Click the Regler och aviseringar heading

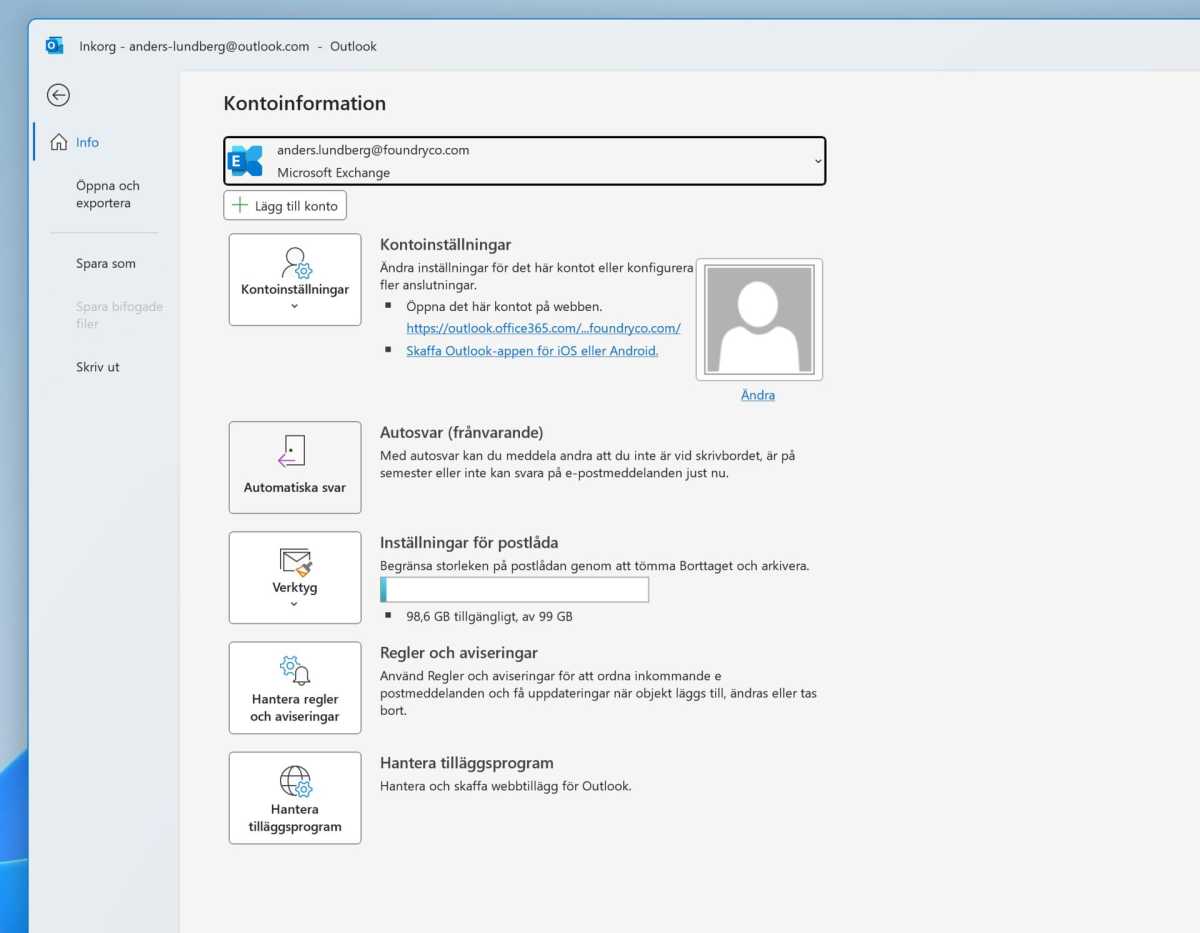pyautogui.click(x=459, y=653)
